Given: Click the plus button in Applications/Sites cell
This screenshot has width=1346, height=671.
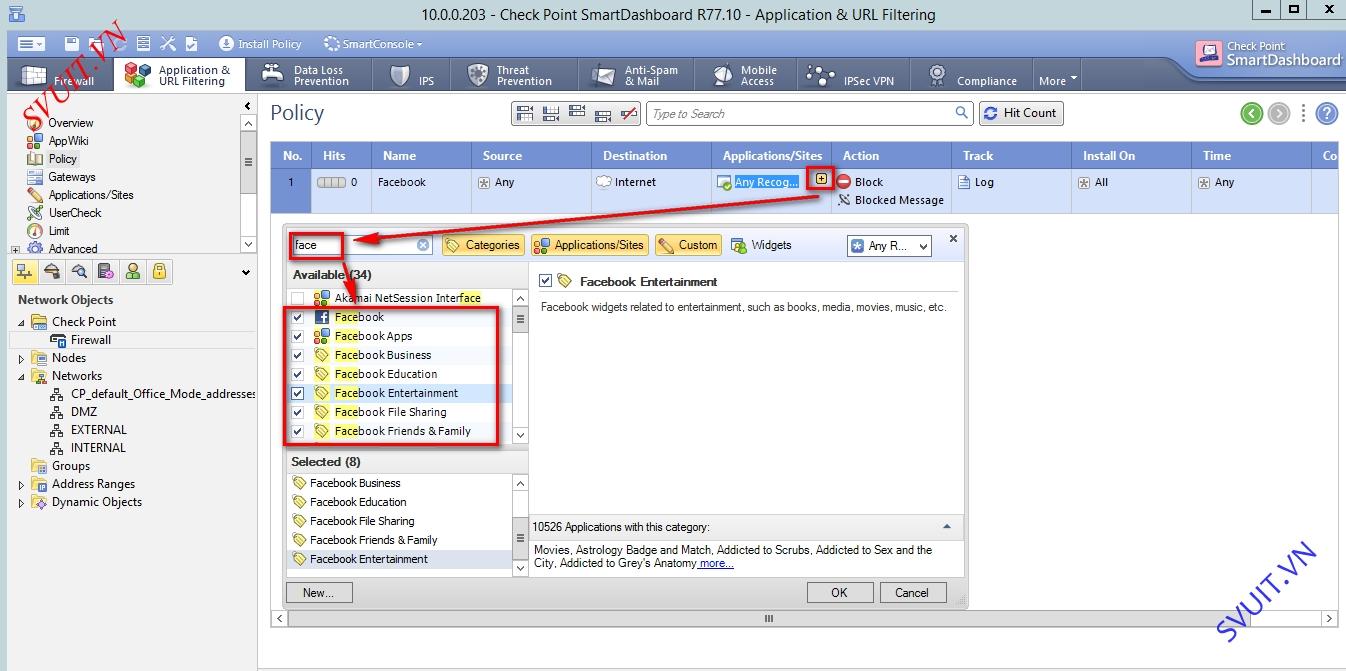Looking at the screenshot, I should point(821,179).
